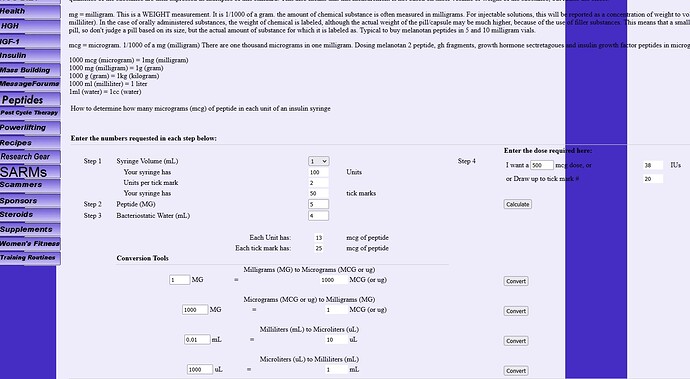
Task: Click the mL input showing 0.01
Action: click(x=197, y=339)
